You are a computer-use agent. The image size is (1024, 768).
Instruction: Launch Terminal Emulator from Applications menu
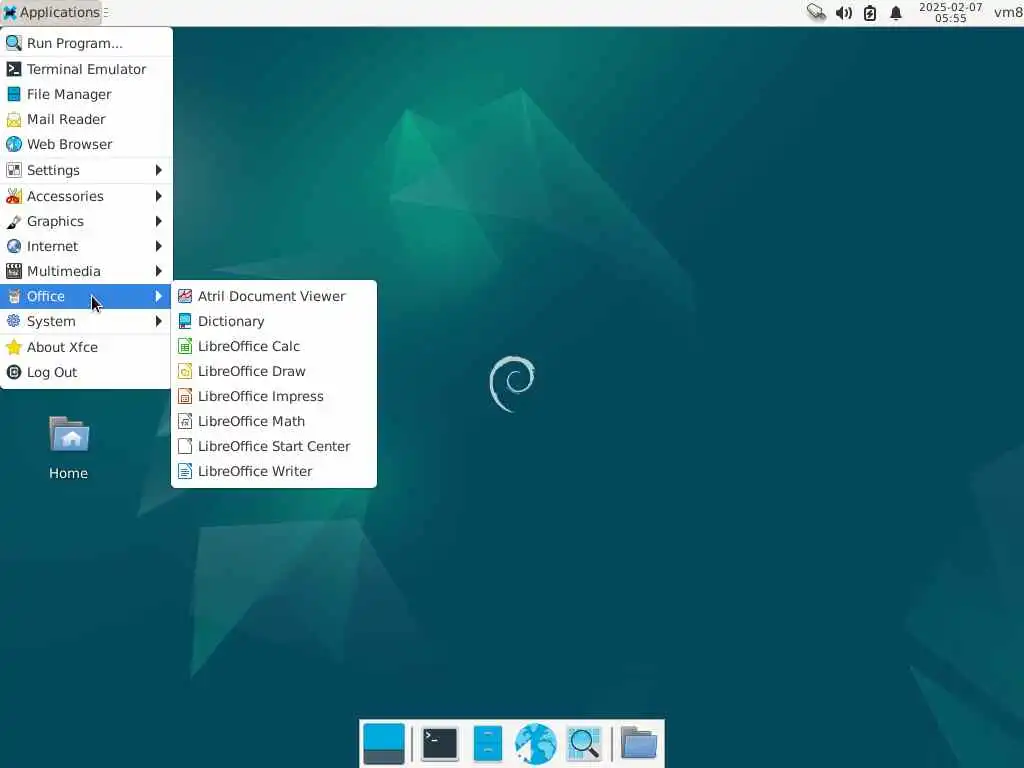[x=86, y=69]
